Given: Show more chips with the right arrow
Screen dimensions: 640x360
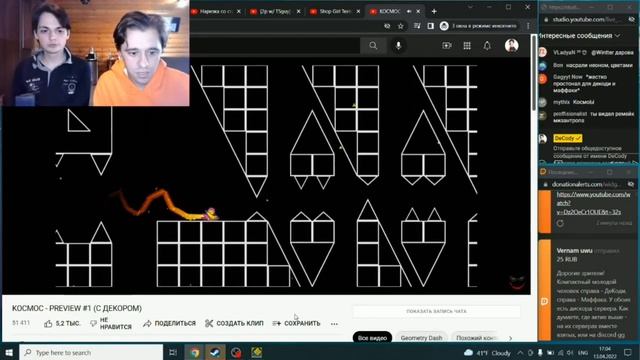Looking at the screenshot, I should [511, 338].
